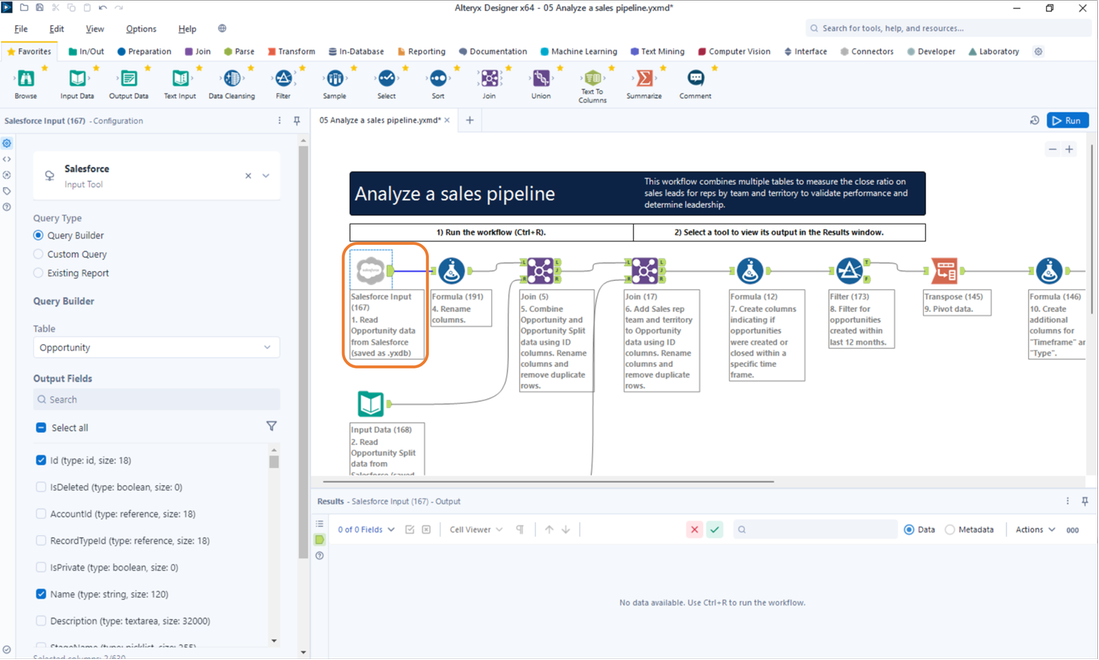The height and width of the screenshot is (660, 1099).
Task: Add a new workflow tab
Action: point(470,121)
